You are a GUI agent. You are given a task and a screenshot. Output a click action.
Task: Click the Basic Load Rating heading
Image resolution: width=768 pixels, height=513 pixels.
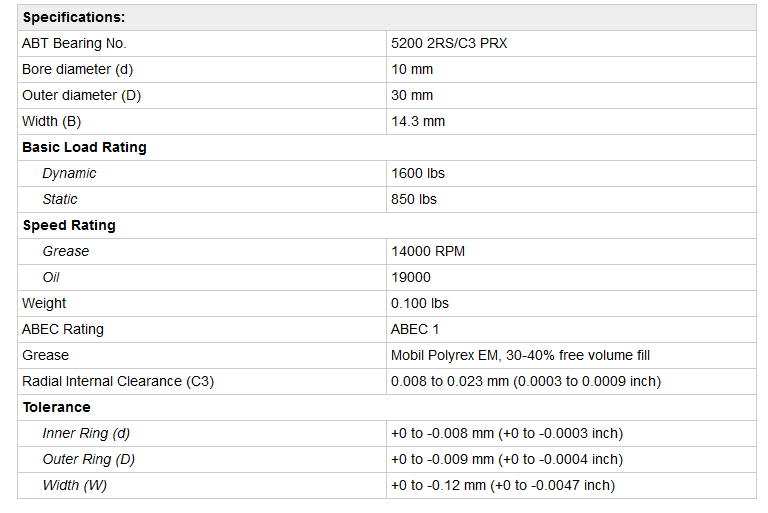tap(84, 147)
